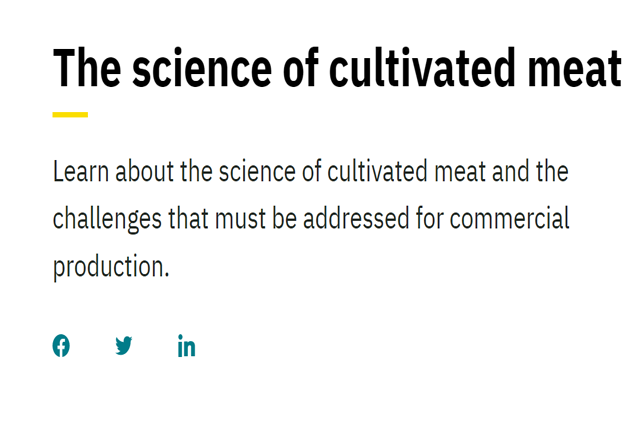Click the word 'challenges' in the description
641x427 pixels.
(108, 219)
